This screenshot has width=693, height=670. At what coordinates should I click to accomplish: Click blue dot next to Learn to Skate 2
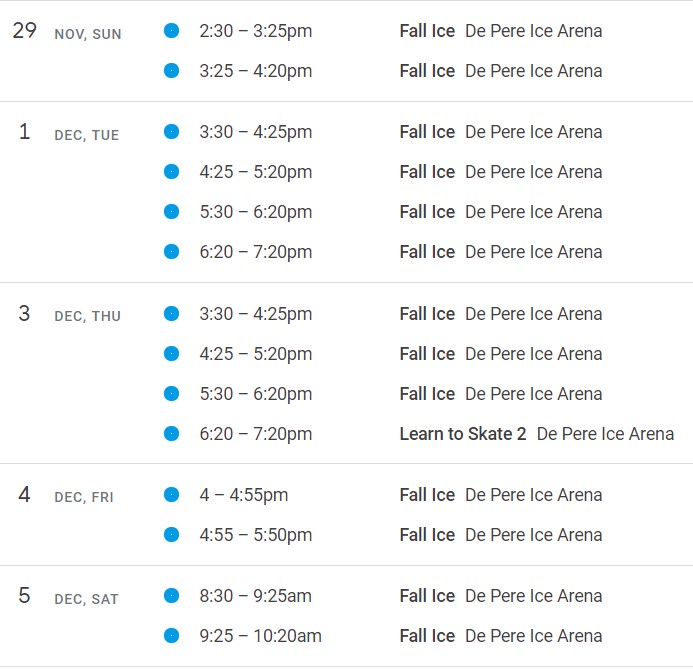click(x=171, y=434)
